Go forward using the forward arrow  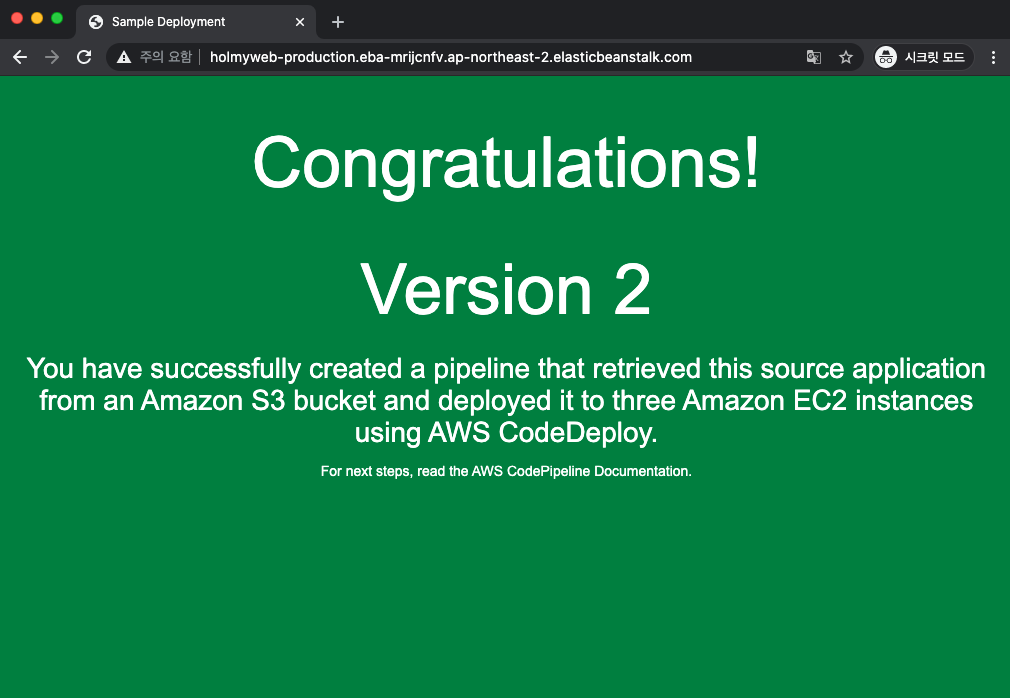52,57
